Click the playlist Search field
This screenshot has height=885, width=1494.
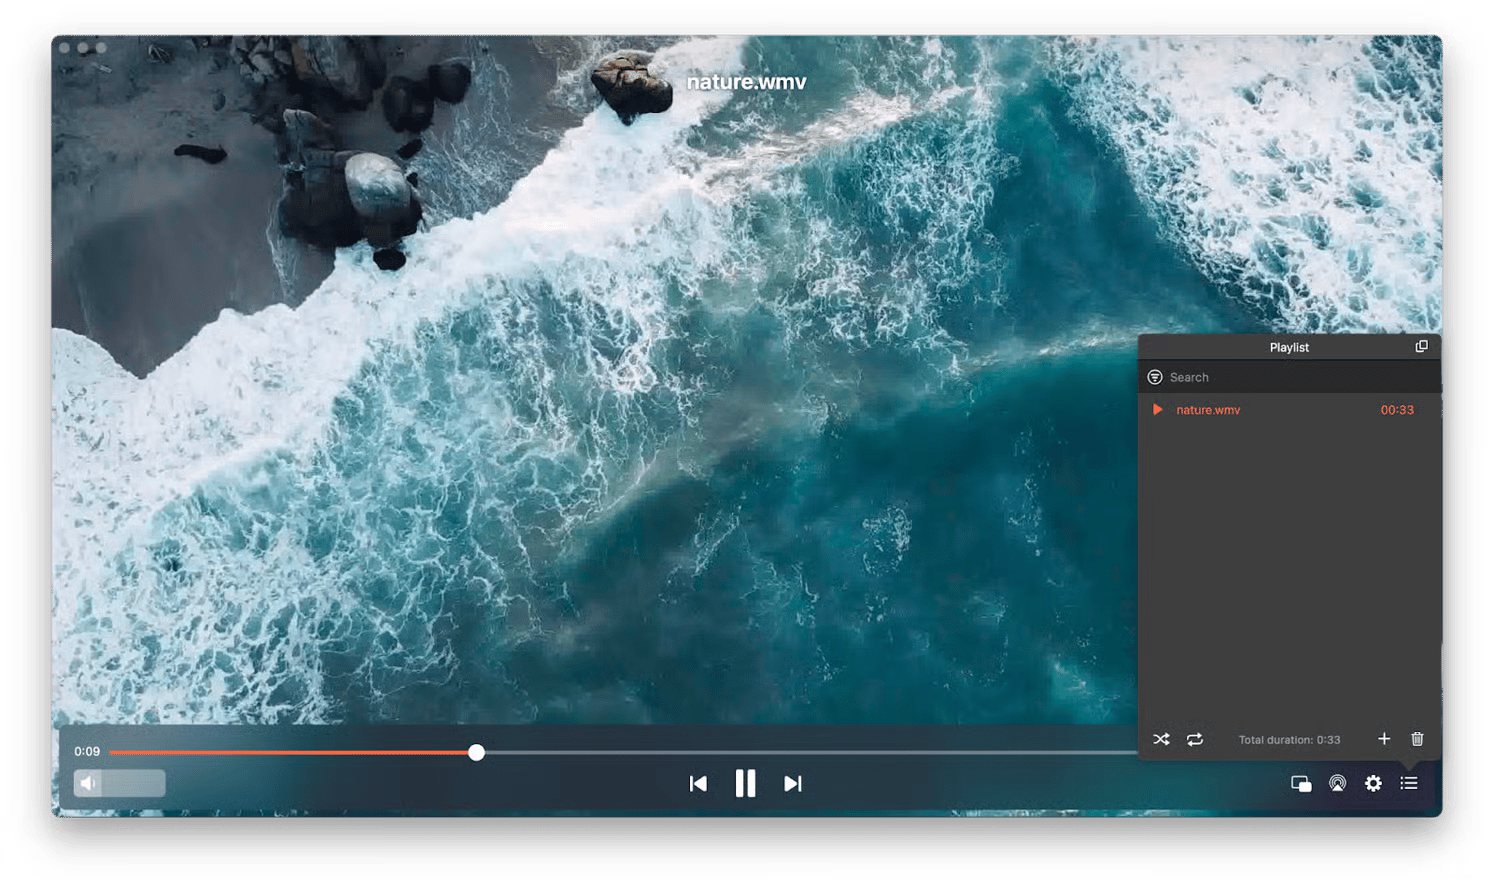pos(1290,377)
